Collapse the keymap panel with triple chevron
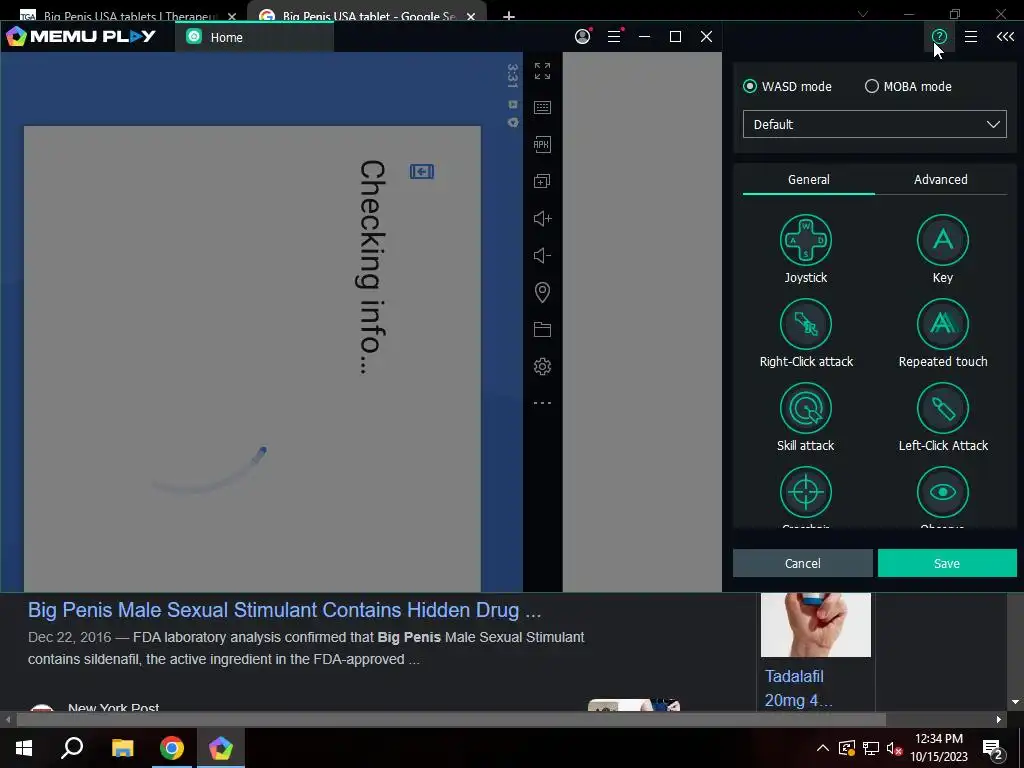 click(1005, 37)
